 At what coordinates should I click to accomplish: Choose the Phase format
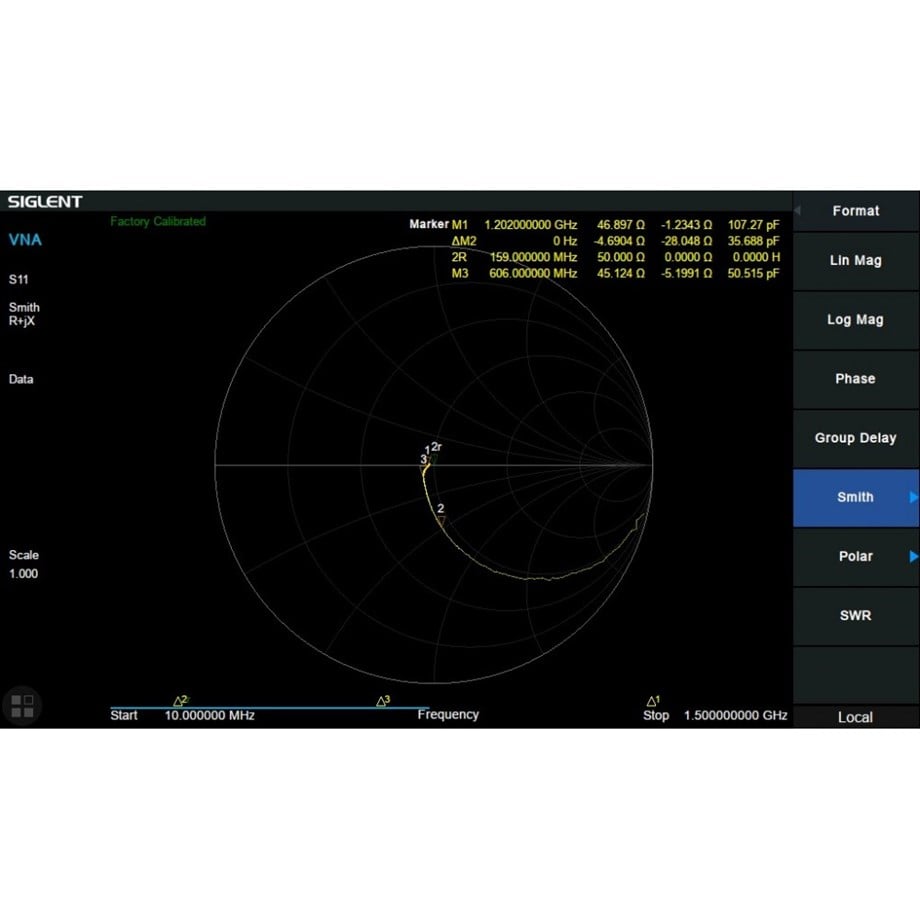click(855, 380)
